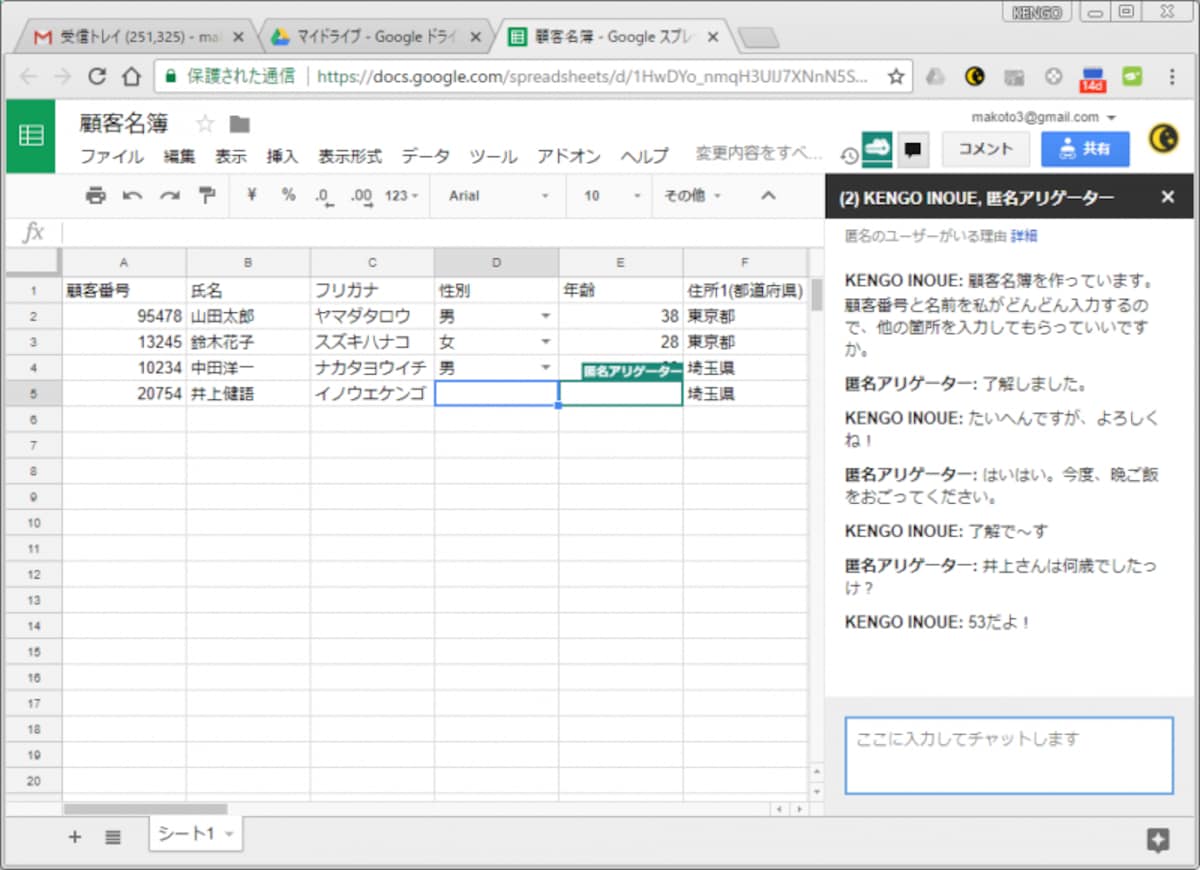This screenshot has width=1200, height=870.
Task: Click the horizontal scrollbar thumb
Action: point(145,808)
